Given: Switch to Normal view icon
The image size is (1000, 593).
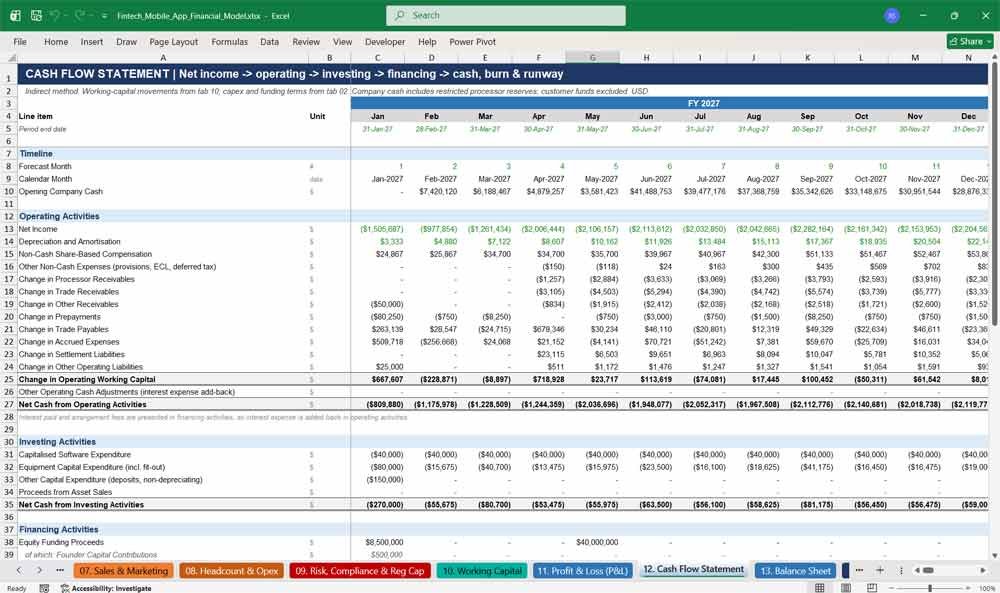Looking at the screenshot, I should click(820, 588).
